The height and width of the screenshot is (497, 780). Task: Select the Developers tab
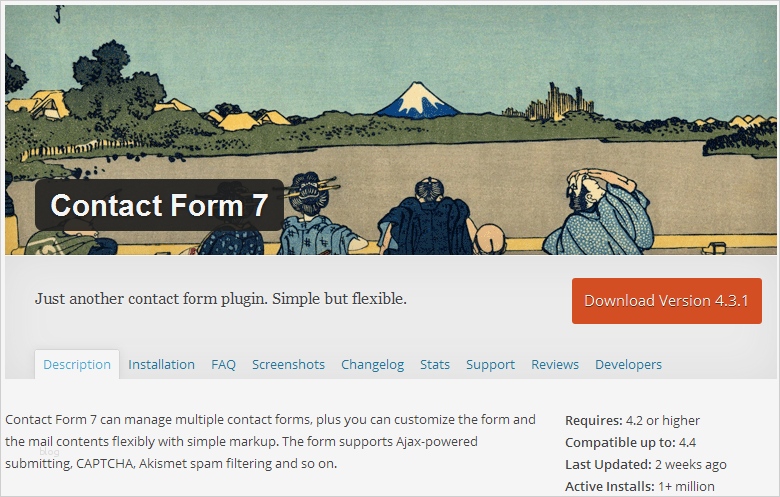(628, 364)
